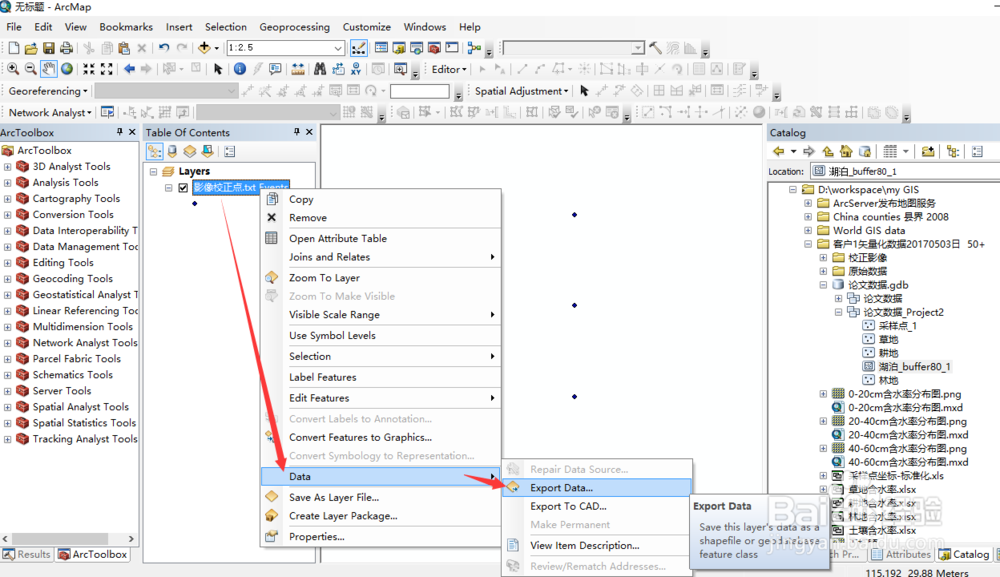
Task: Switch TOC to List By Selection
Action: click(207, 151)
